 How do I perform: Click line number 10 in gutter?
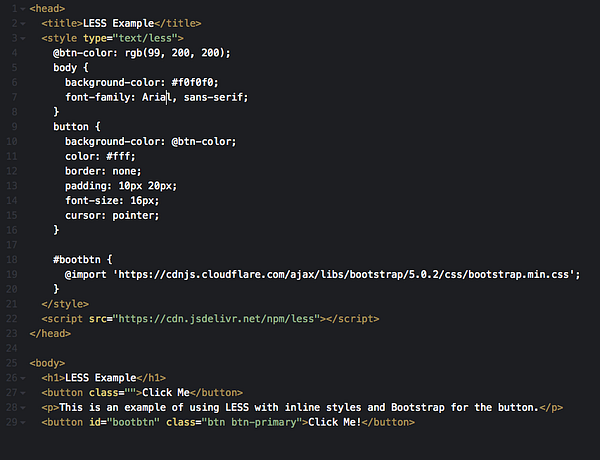click(11, 141)
